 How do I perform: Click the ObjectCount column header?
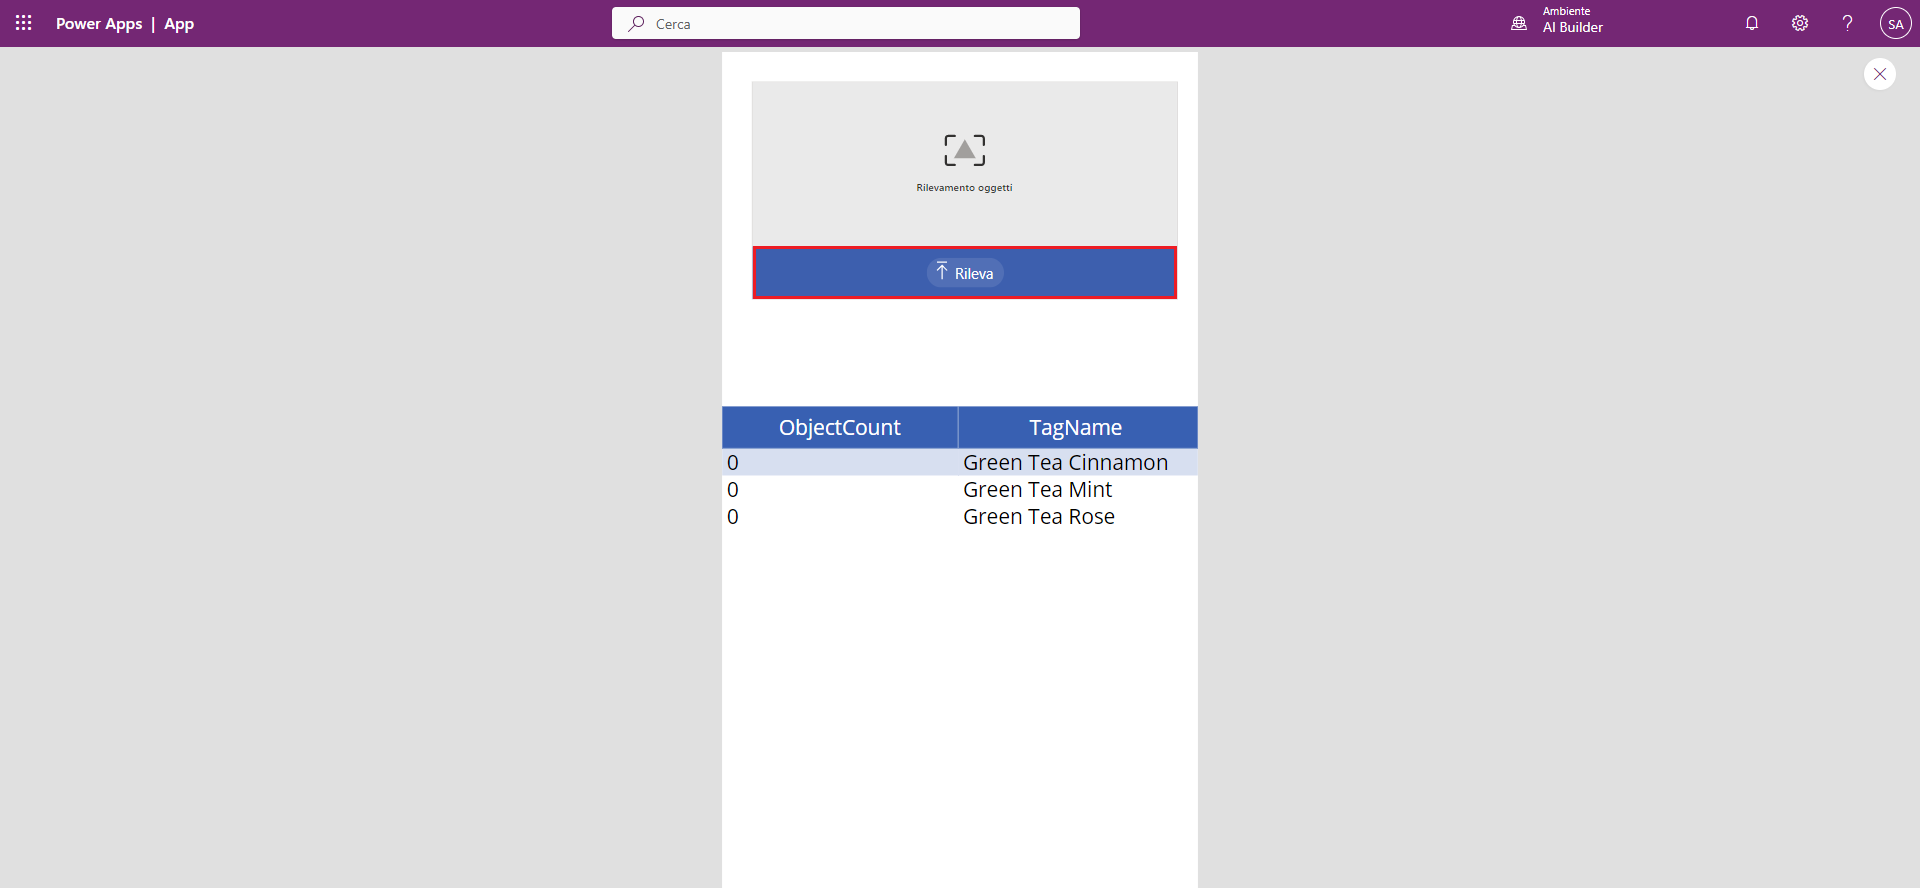pos(839,427)
